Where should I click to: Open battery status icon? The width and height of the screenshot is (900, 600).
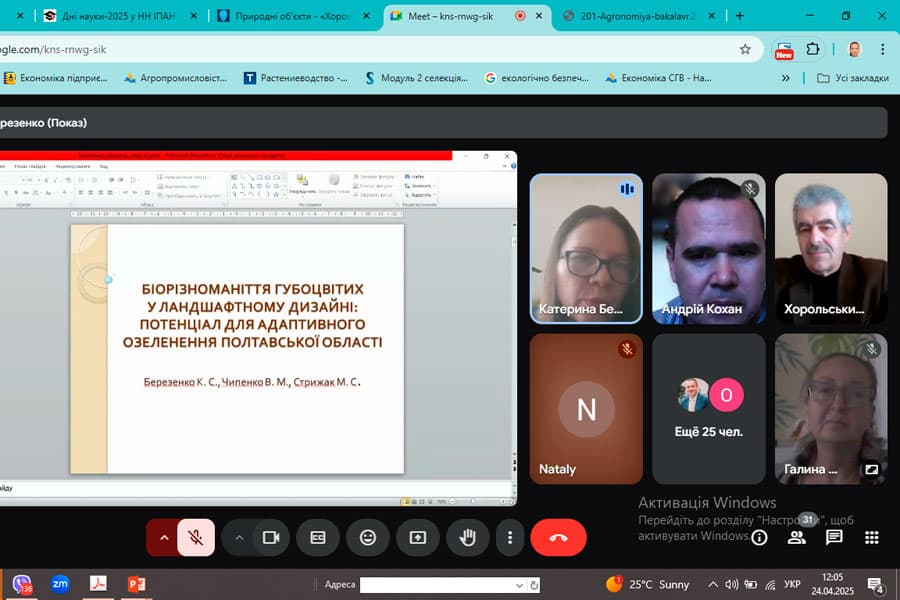tap(750, 584)
